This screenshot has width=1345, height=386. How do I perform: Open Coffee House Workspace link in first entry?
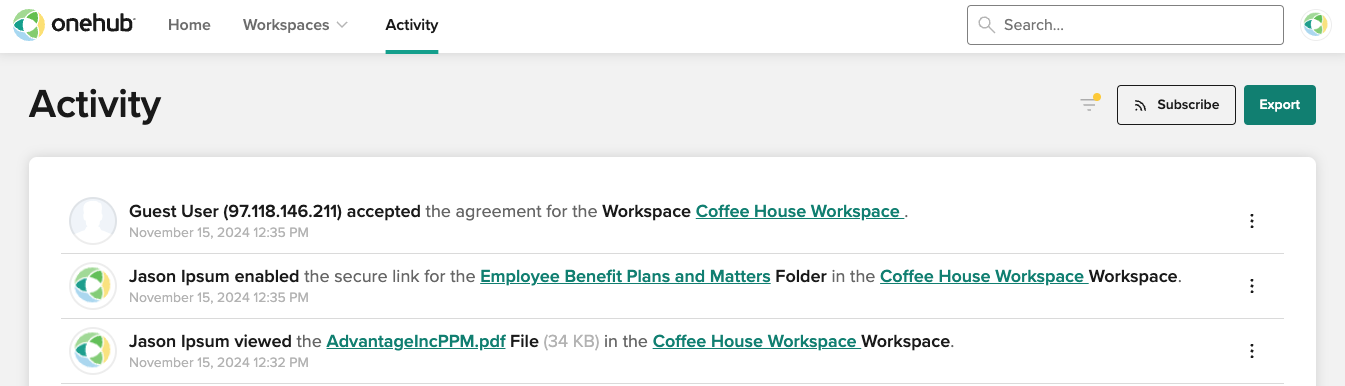pos(800,212)
